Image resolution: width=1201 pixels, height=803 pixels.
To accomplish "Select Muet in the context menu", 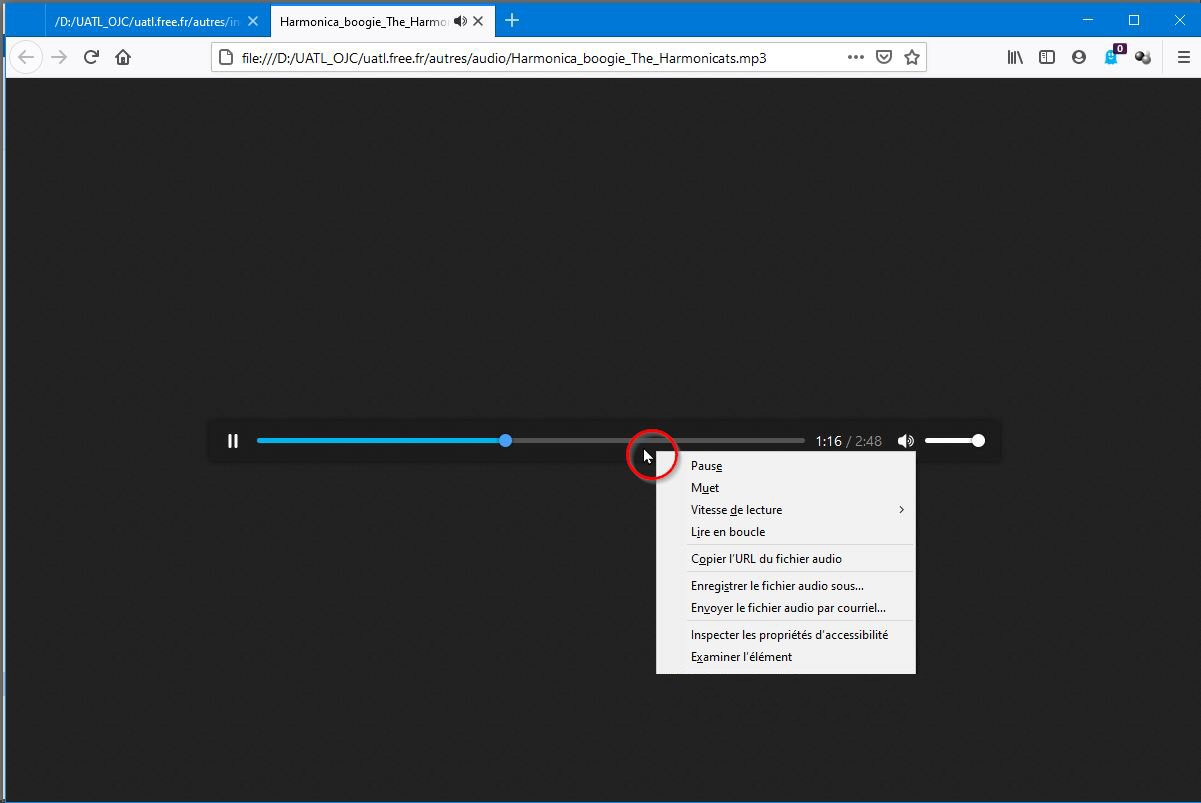I will coord(785,488).
